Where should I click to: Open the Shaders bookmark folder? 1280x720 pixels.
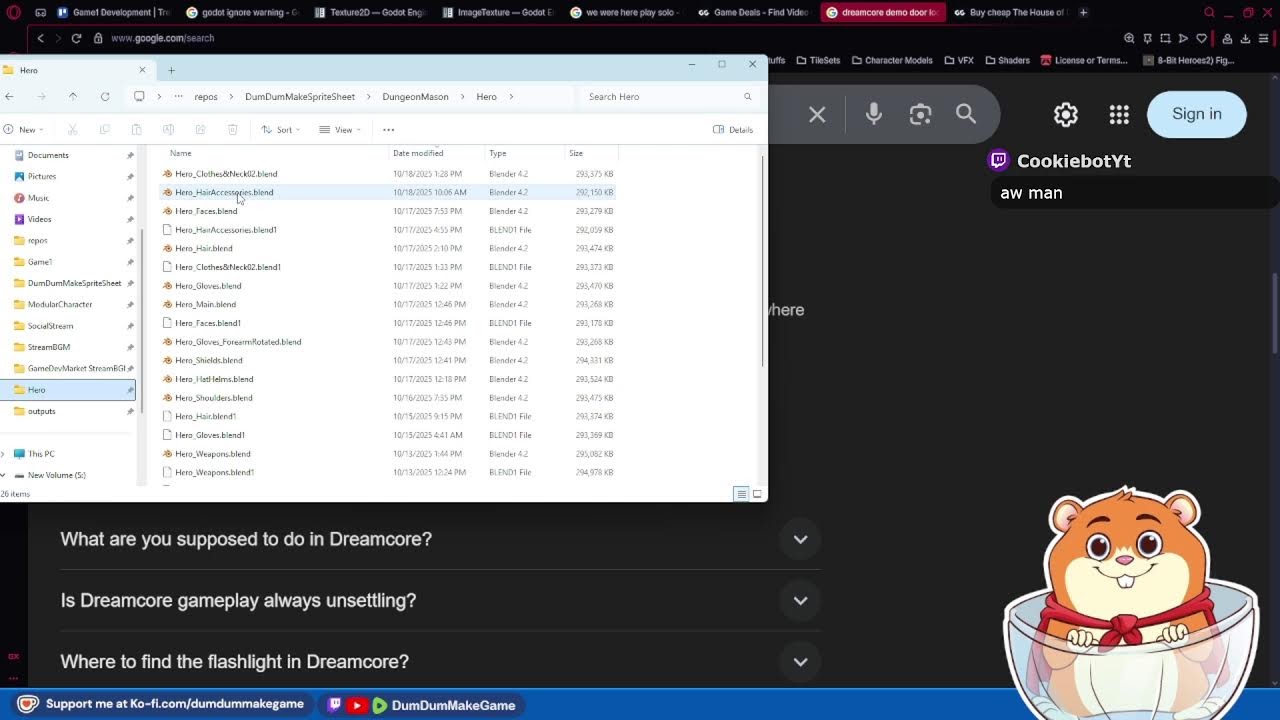click(1007, 60)
